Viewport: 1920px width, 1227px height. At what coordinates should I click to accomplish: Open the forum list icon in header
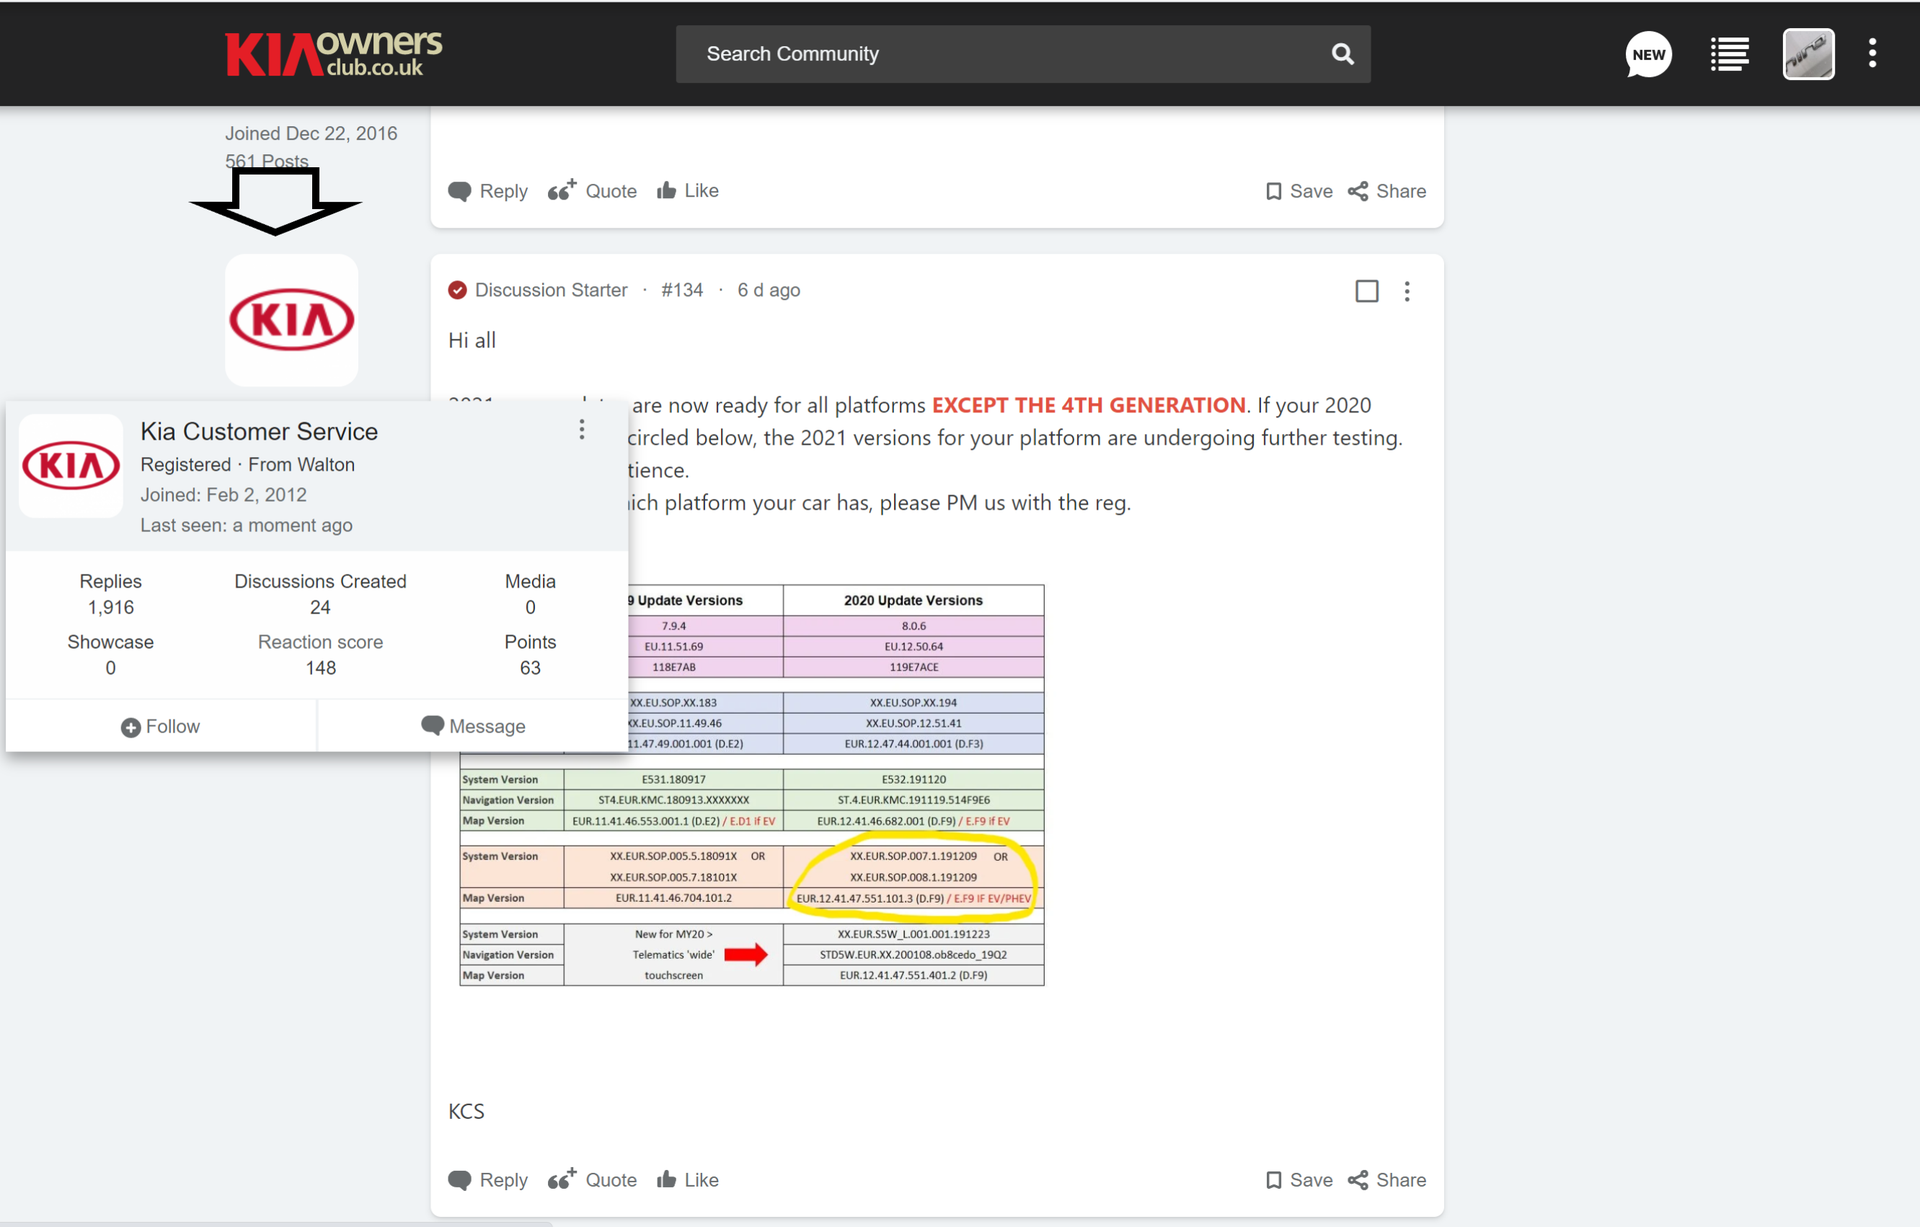pos(1729,54)
